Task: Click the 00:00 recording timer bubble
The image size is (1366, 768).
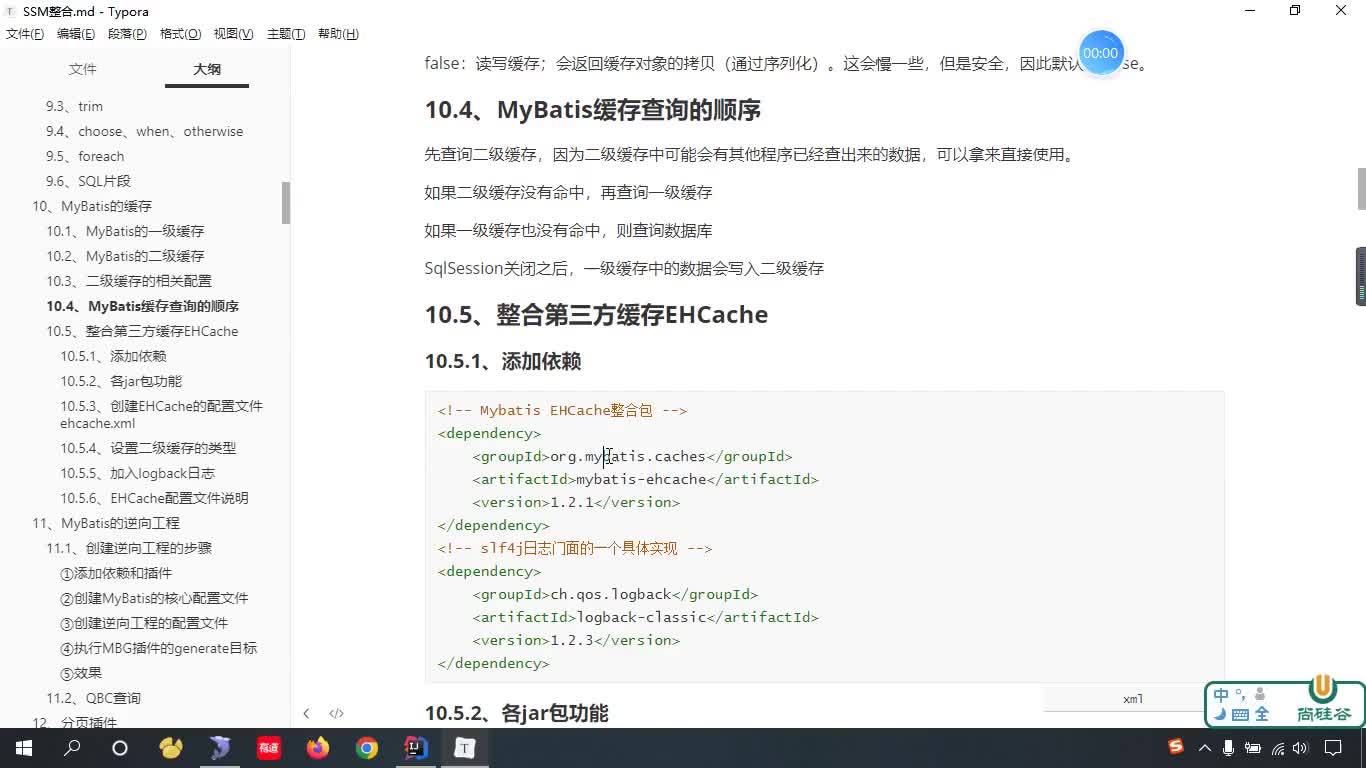Action: [1100, 53]
